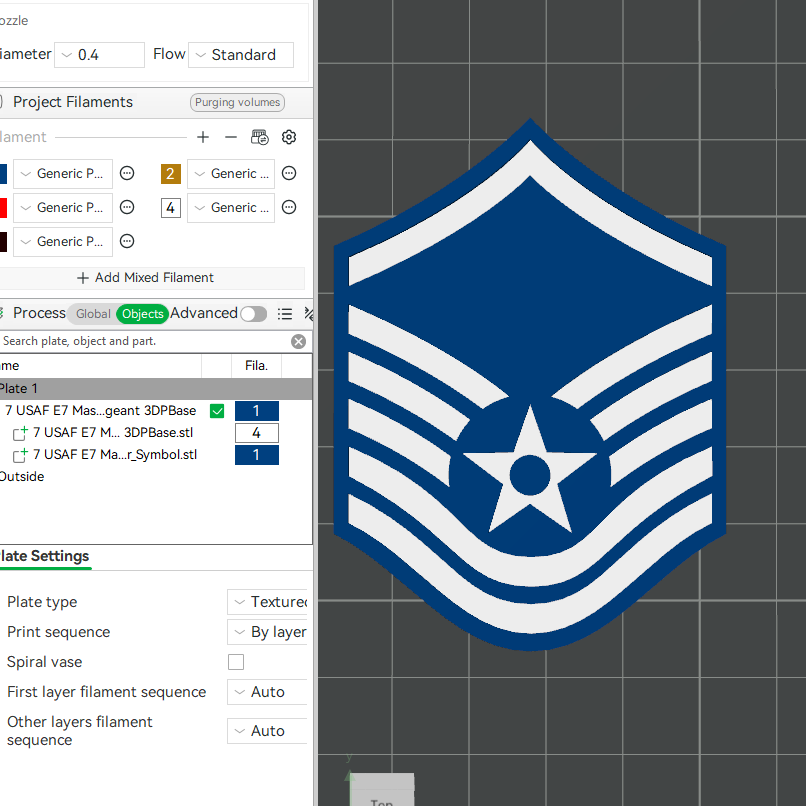Viewport: 806px width, 806px height.
Task: Open options for first Generic P... filament
Action: pyautogui.click(x=127, y=173)
